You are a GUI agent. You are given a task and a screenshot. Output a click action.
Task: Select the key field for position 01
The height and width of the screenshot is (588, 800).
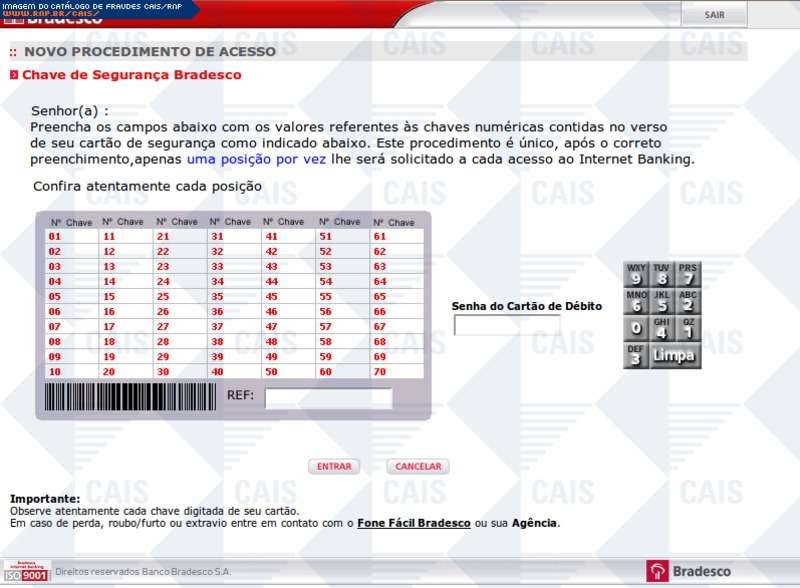point(82,237)
